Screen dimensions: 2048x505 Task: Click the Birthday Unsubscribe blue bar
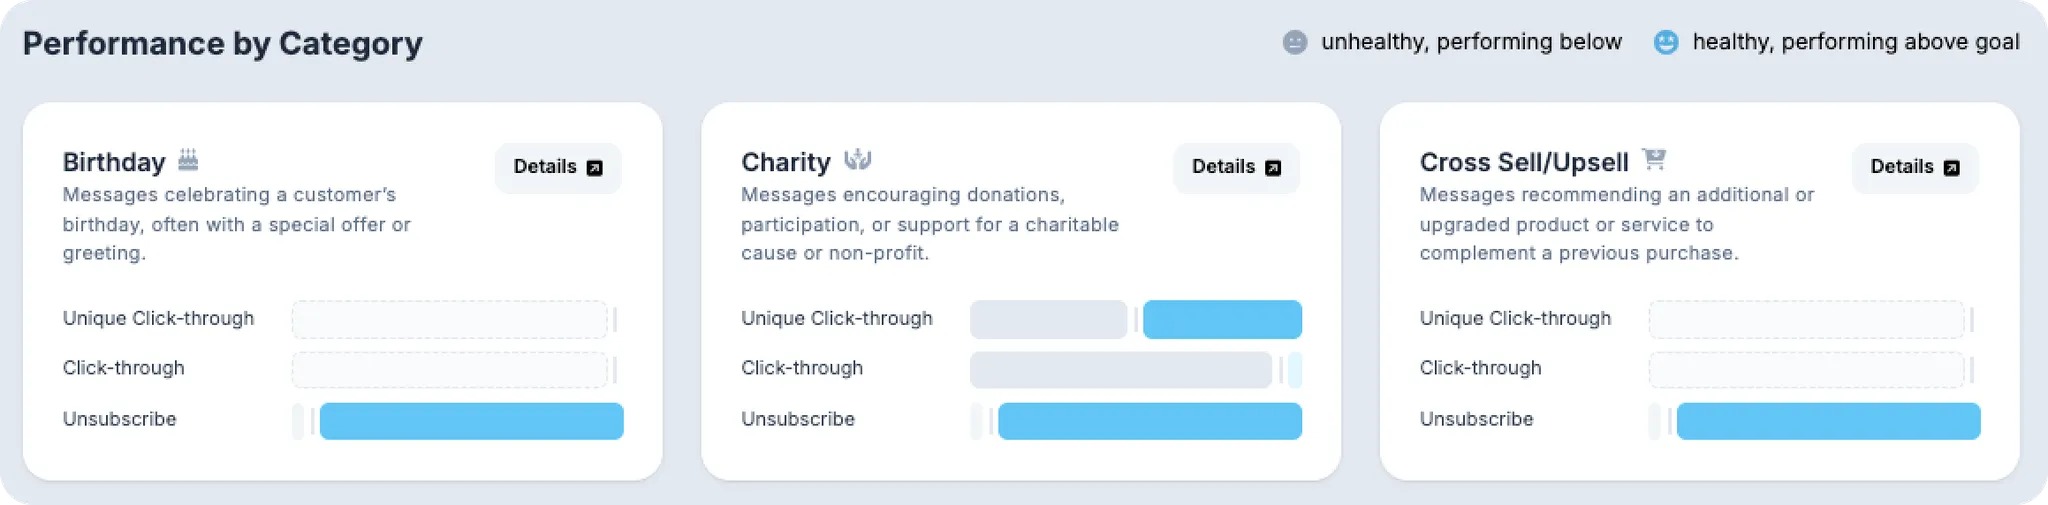pos(471,421)
